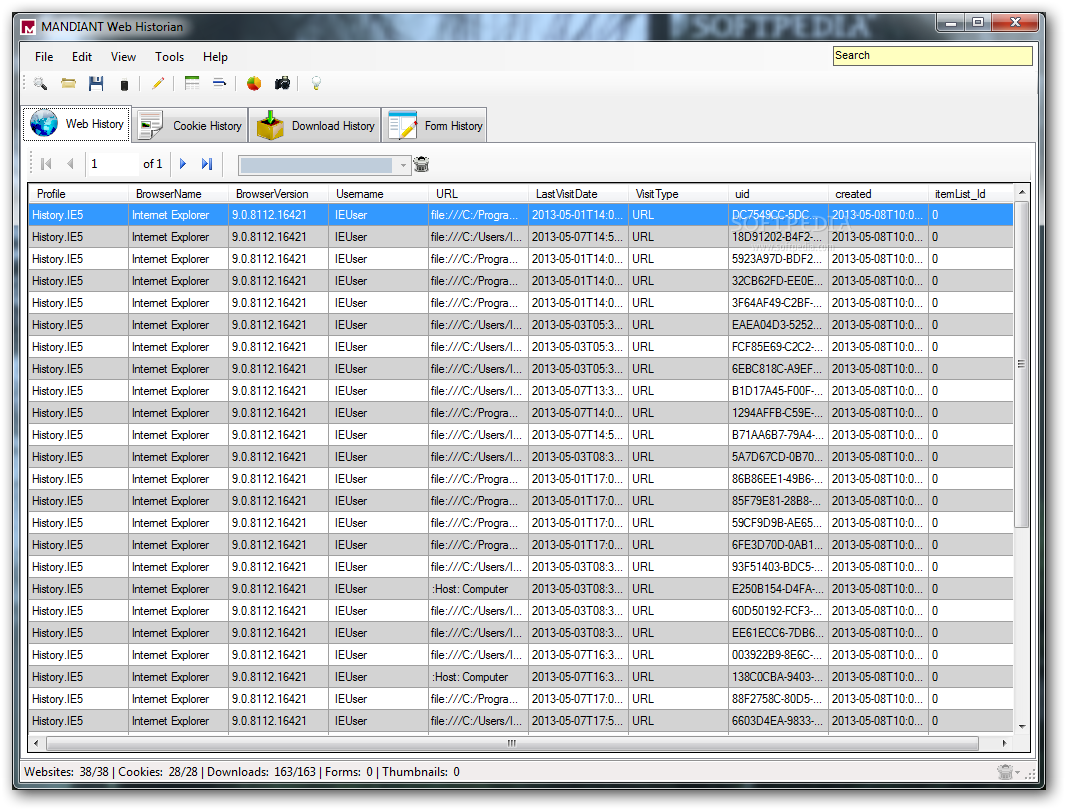The width and height of the screenshot is (1066, 810).
Task: Click the yellow Search field
Action: coord(932,56)
